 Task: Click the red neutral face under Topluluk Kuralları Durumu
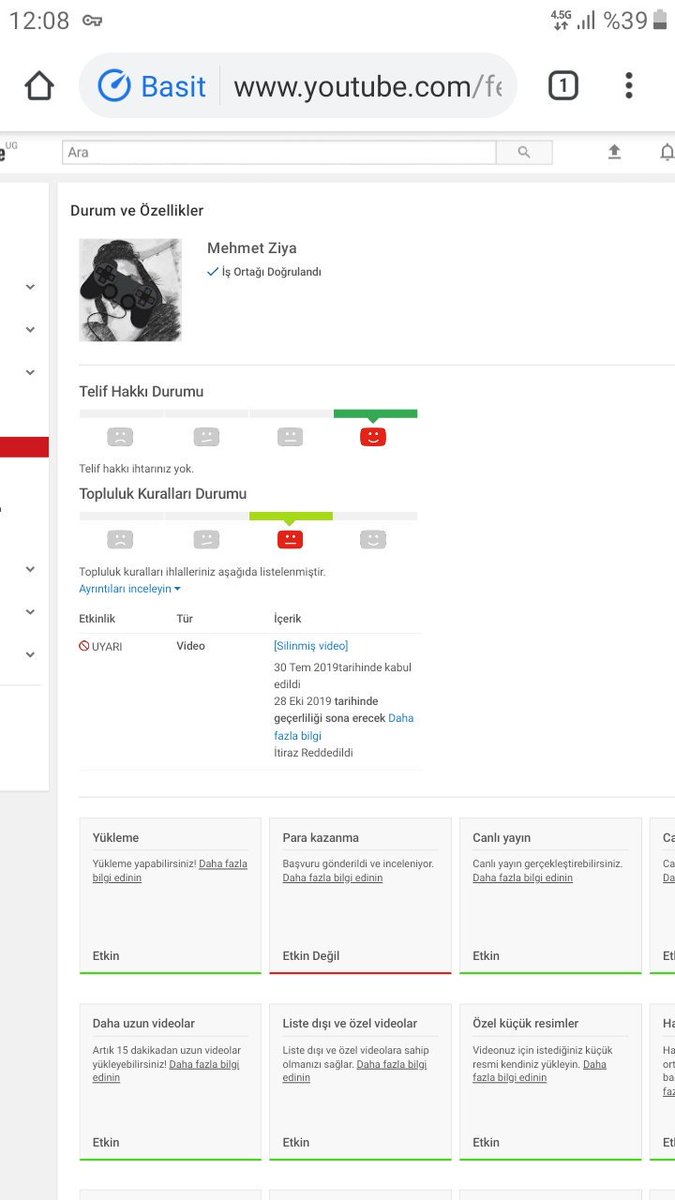pyautogui.click(x=290, y=539)
